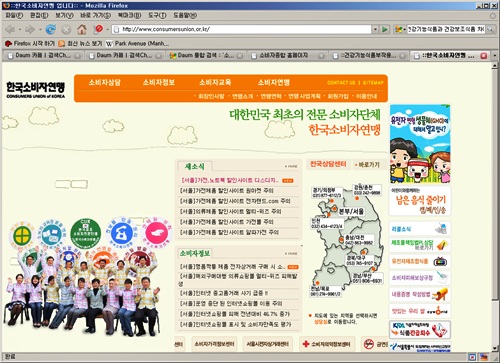The height and width of the screenshot is (363, 500).
Task: Open the '도구(T)' menu
Action: pyautogui.click(x=157, y=15)
